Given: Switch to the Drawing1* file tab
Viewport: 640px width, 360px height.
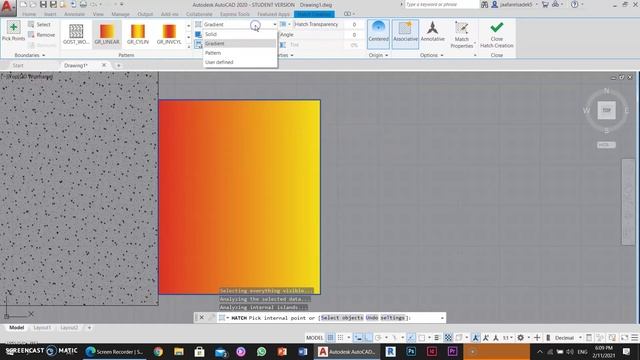Looking at the screenshot, I should [x=76, y=65].
